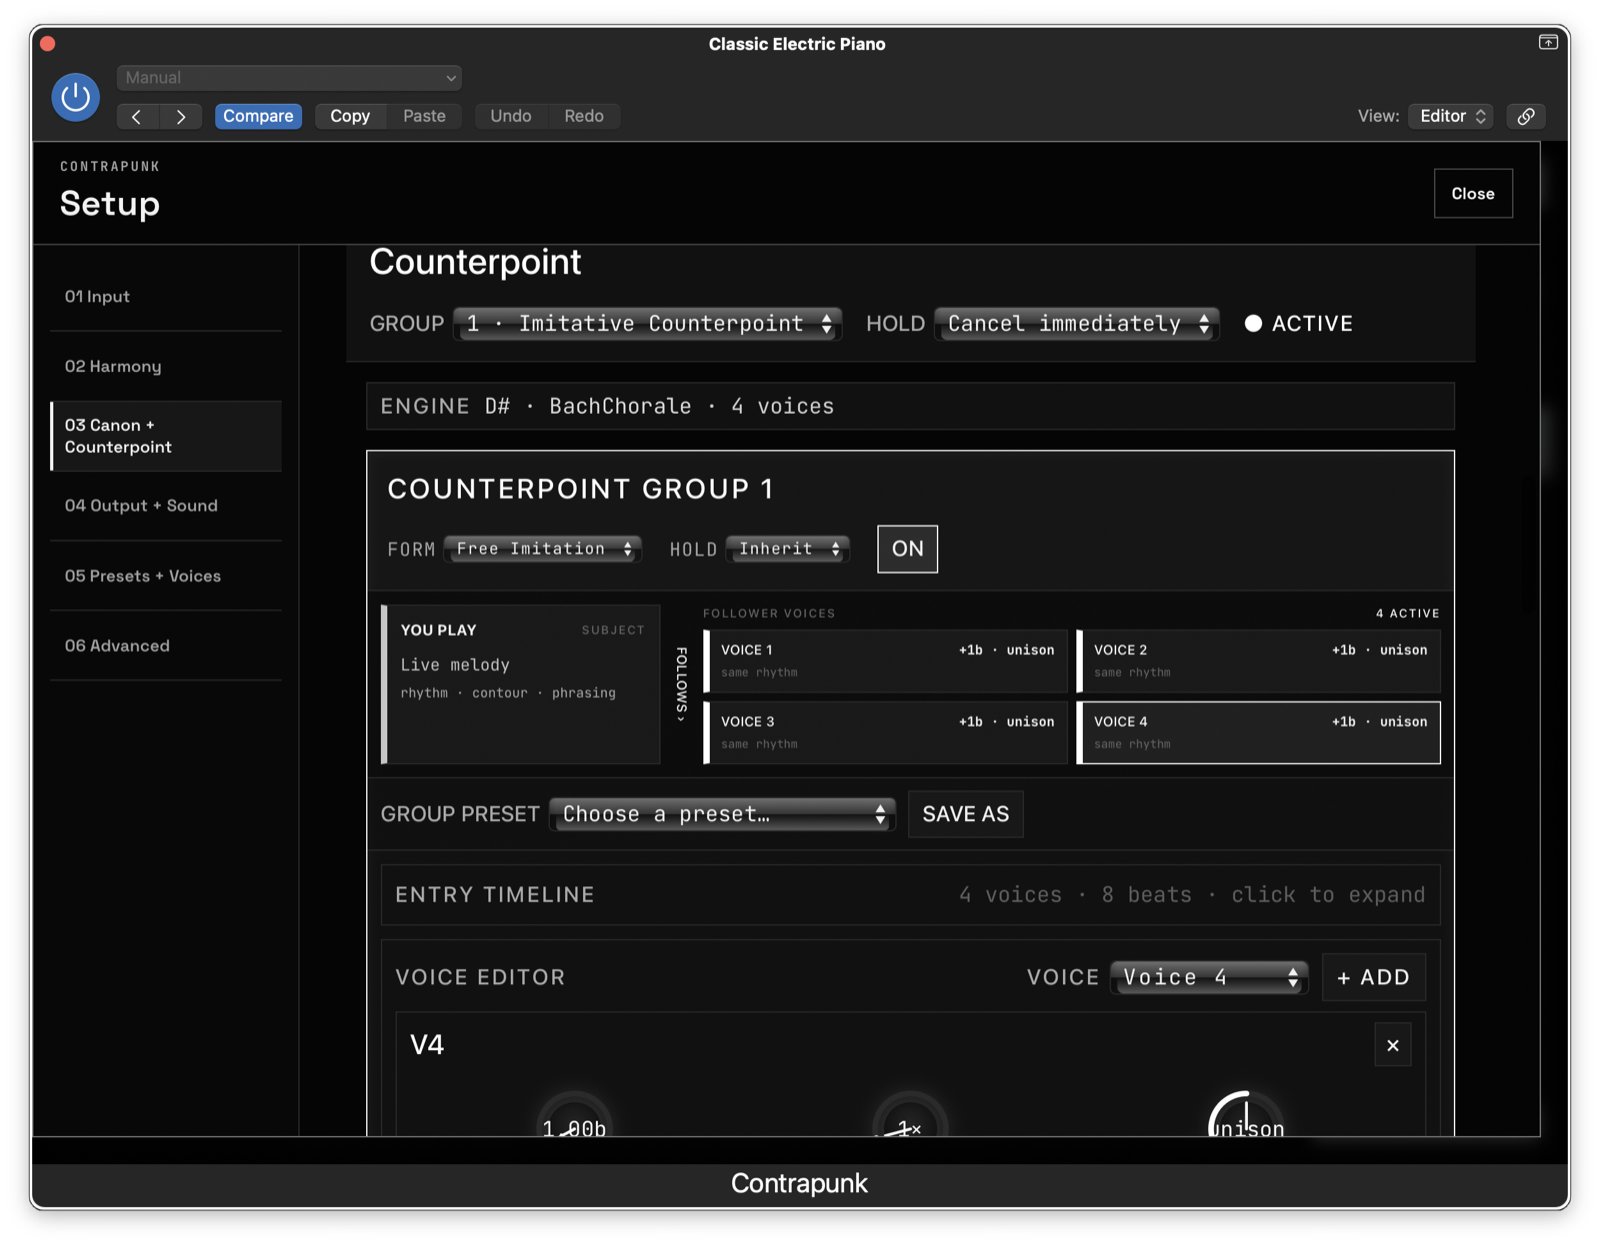This screenshot has width=1600, height=1245.
Task: Select the VOICE 2 follower card
Action: 1259,661
